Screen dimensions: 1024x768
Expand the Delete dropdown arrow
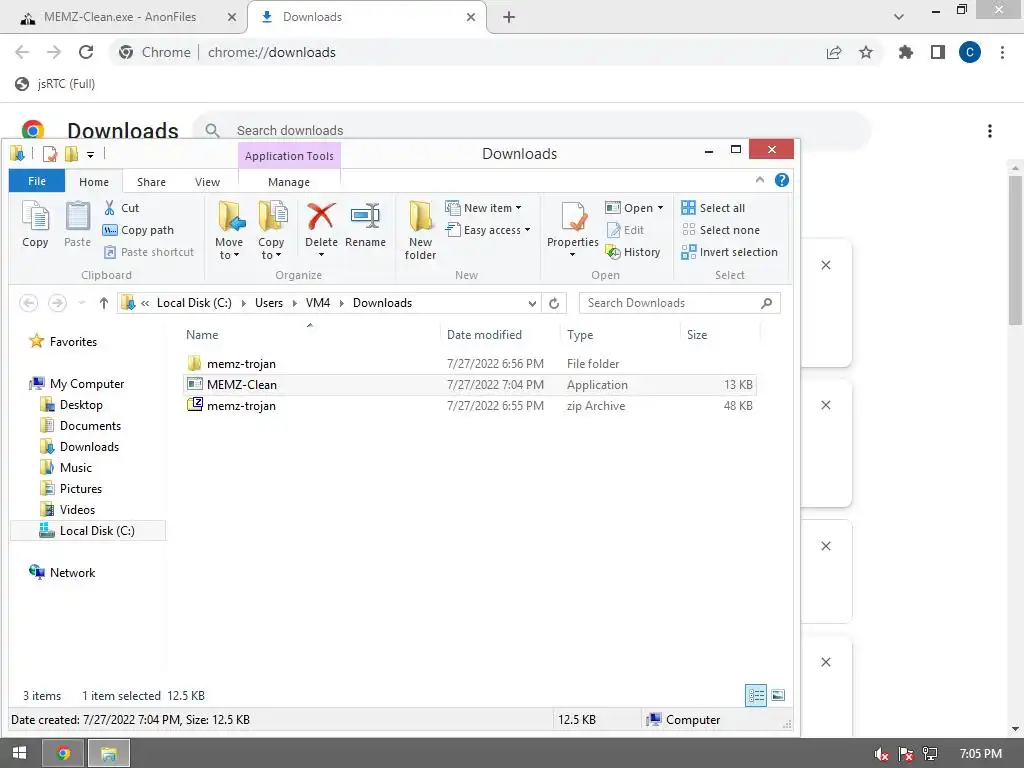(x=321, y=255)
